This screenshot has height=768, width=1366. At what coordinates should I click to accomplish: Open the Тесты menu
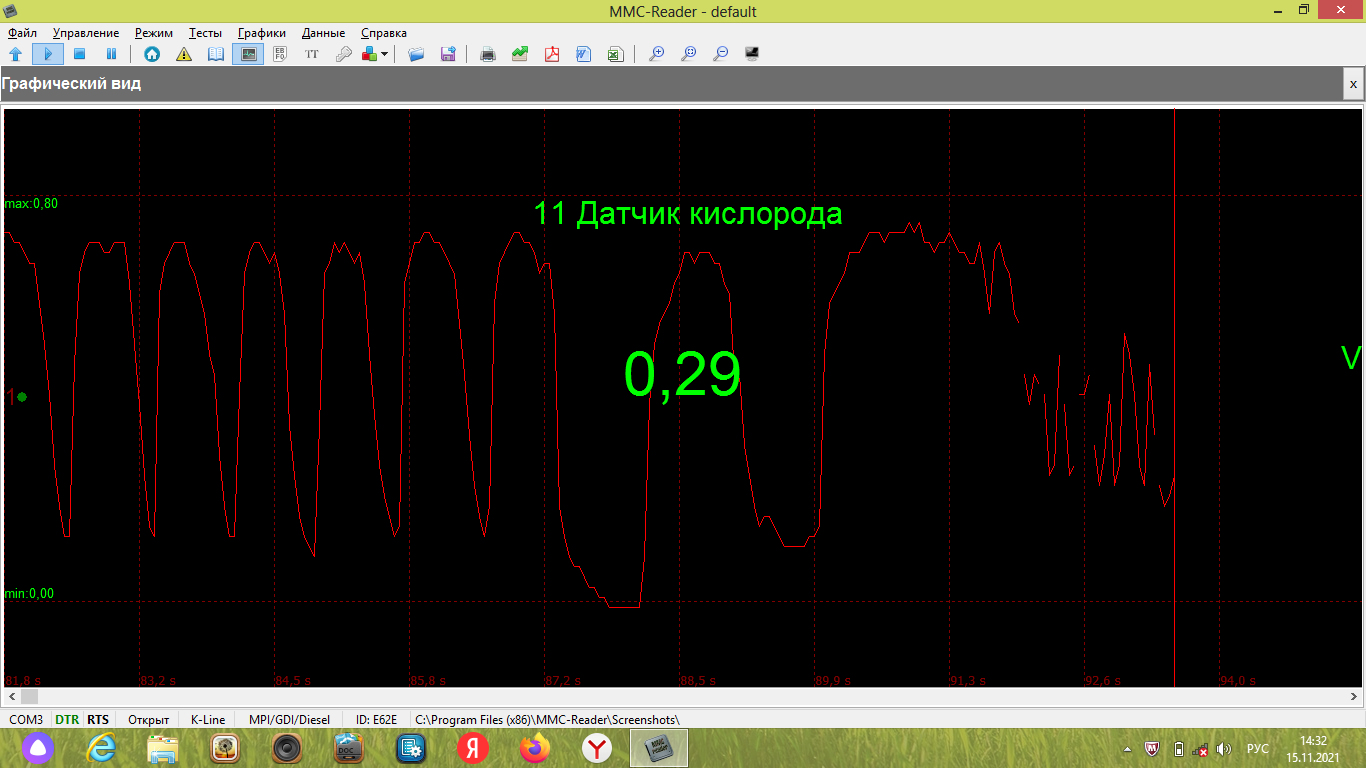tap(205, 33)
